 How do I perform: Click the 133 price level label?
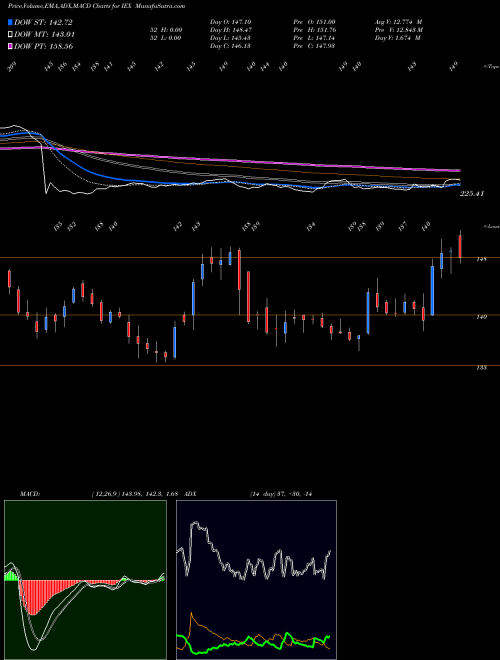tap(481, 368)
